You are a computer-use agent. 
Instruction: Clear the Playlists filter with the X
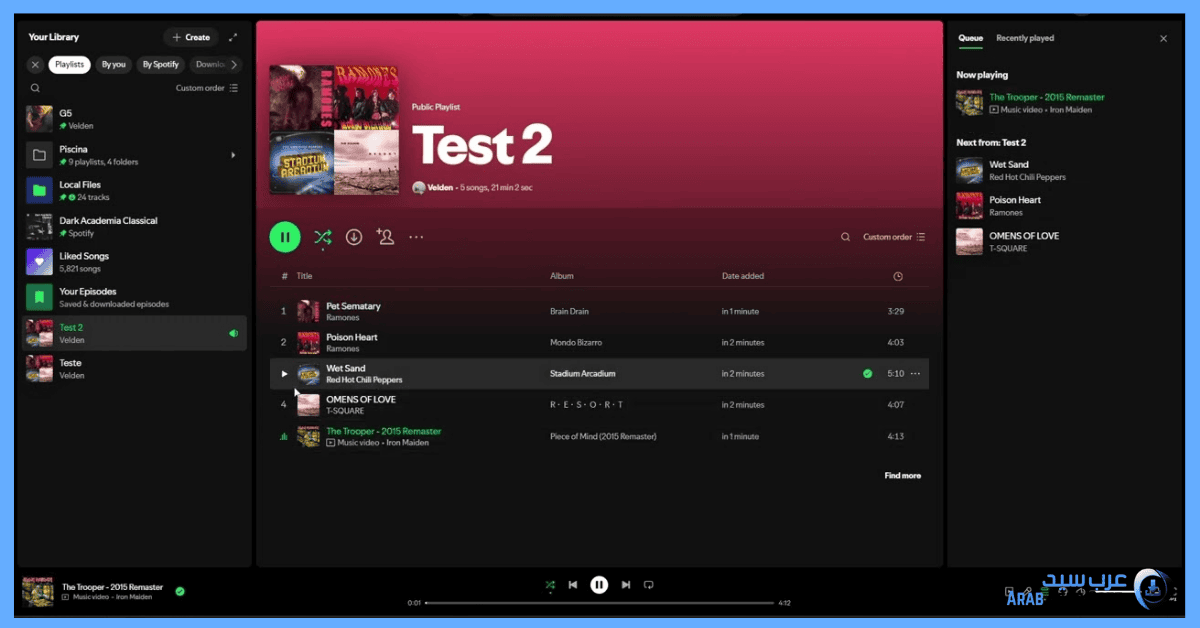pos(35,64)
